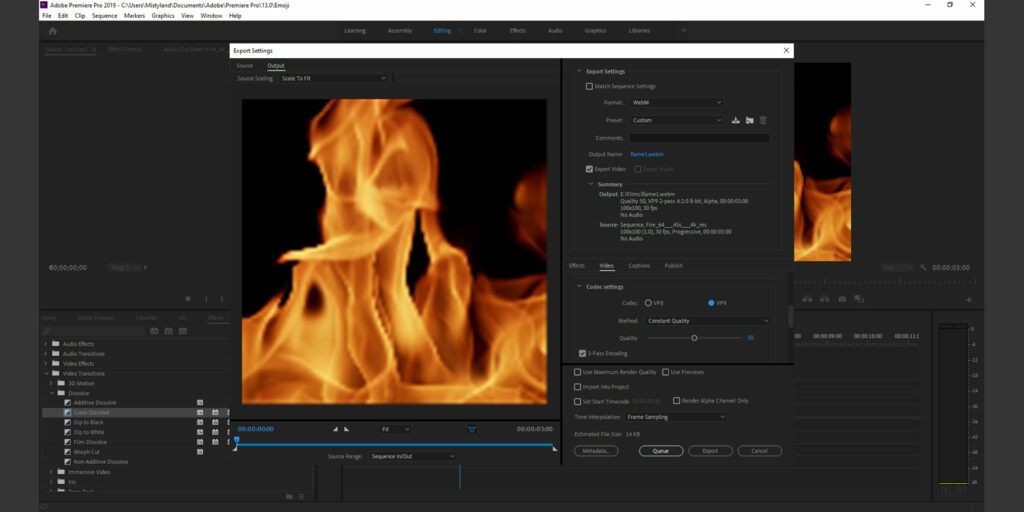Toggle the Accelerated Effects filter icon
Image resolution: width=1024 pixels, height=512 pixels.
pos(154,332)
